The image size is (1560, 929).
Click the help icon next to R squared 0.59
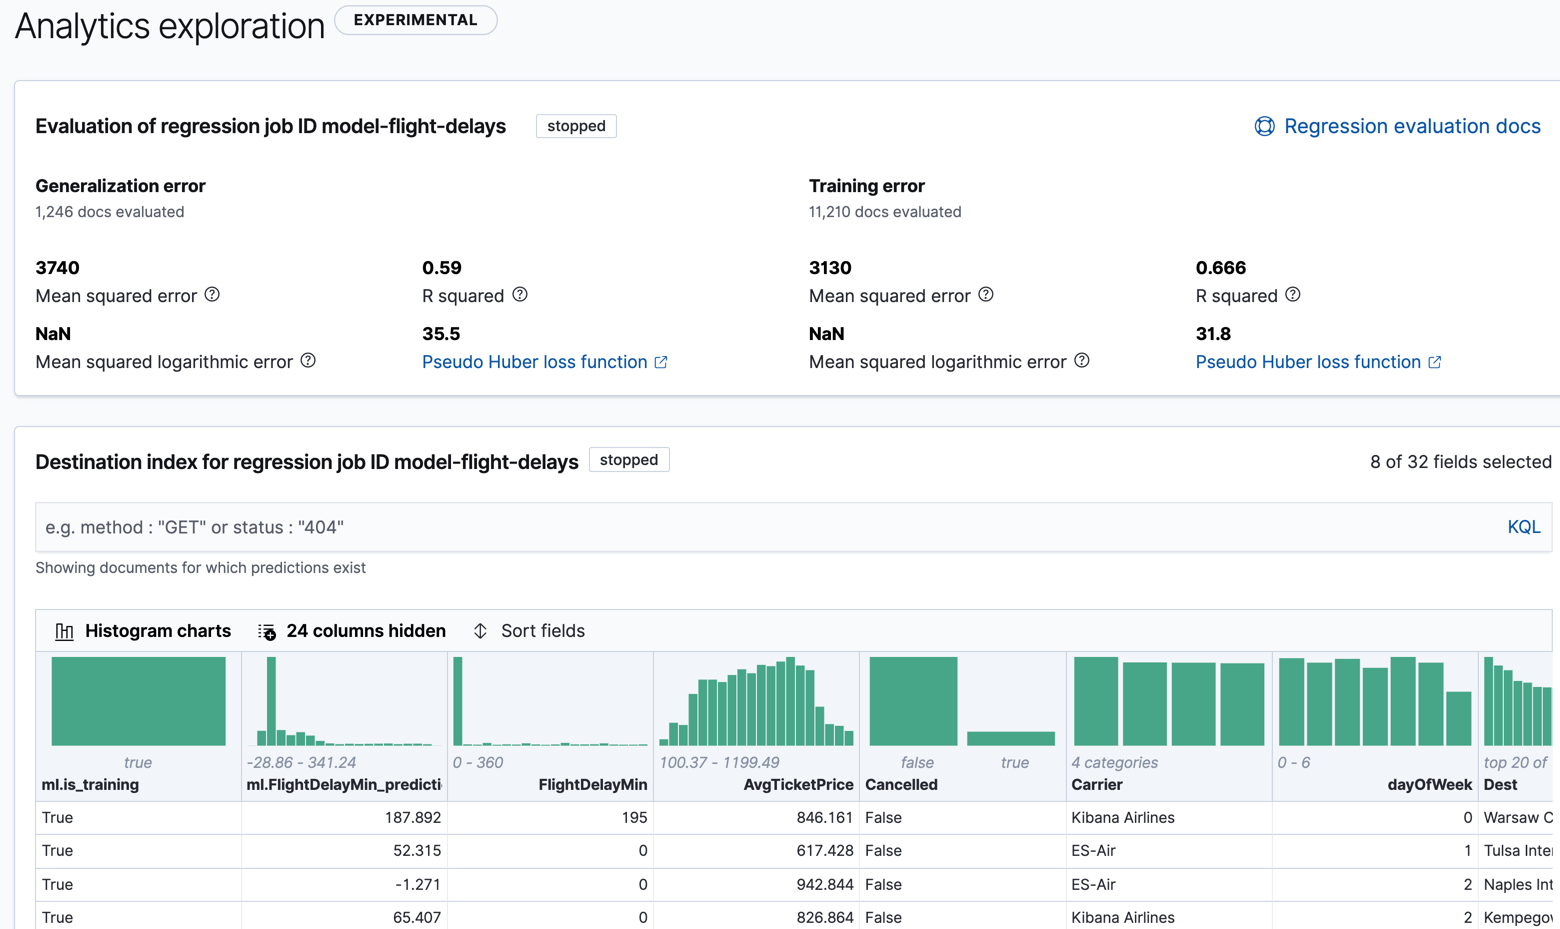(519, 294)
